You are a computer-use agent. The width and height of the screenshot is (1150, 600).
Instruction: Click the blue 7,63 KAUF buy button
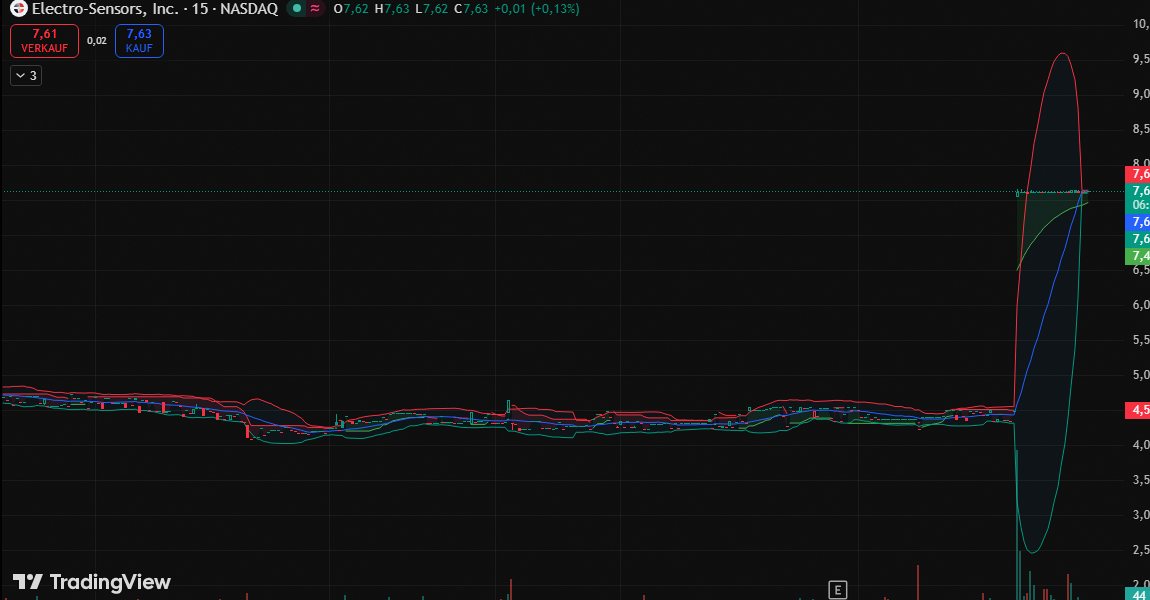139,41
